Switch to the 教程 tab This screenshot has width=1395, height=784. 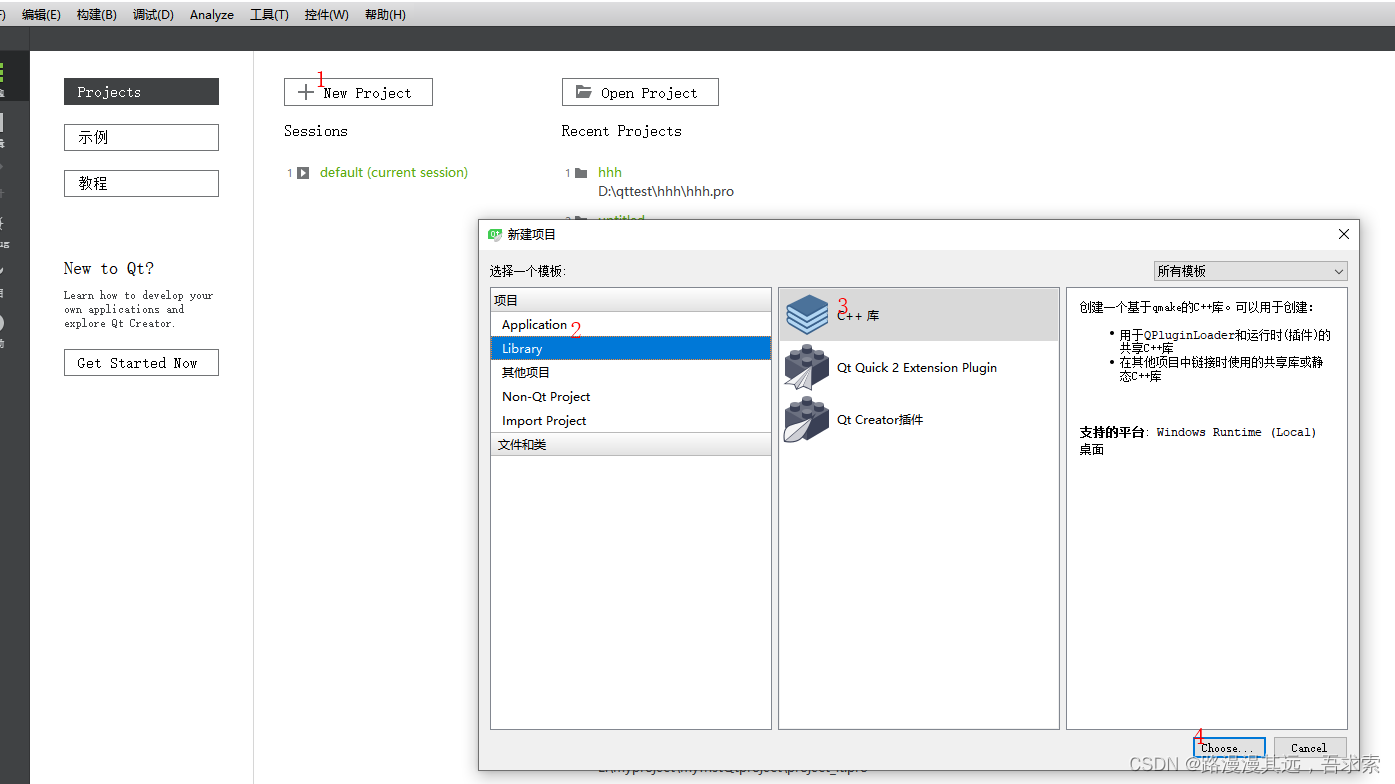click(x=141, y=183)
